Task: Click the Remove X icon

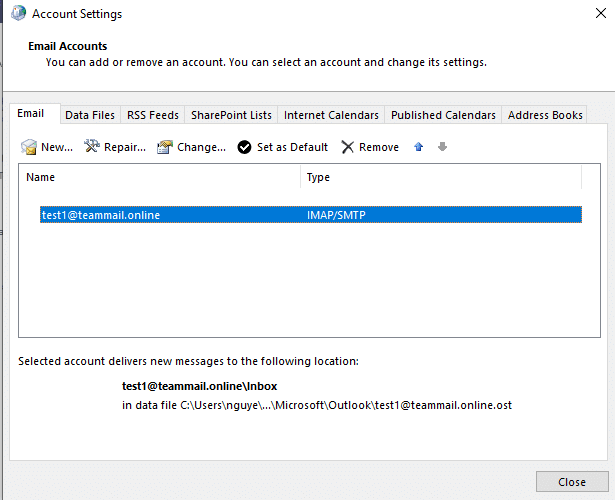Action: [x=348, y=147]
